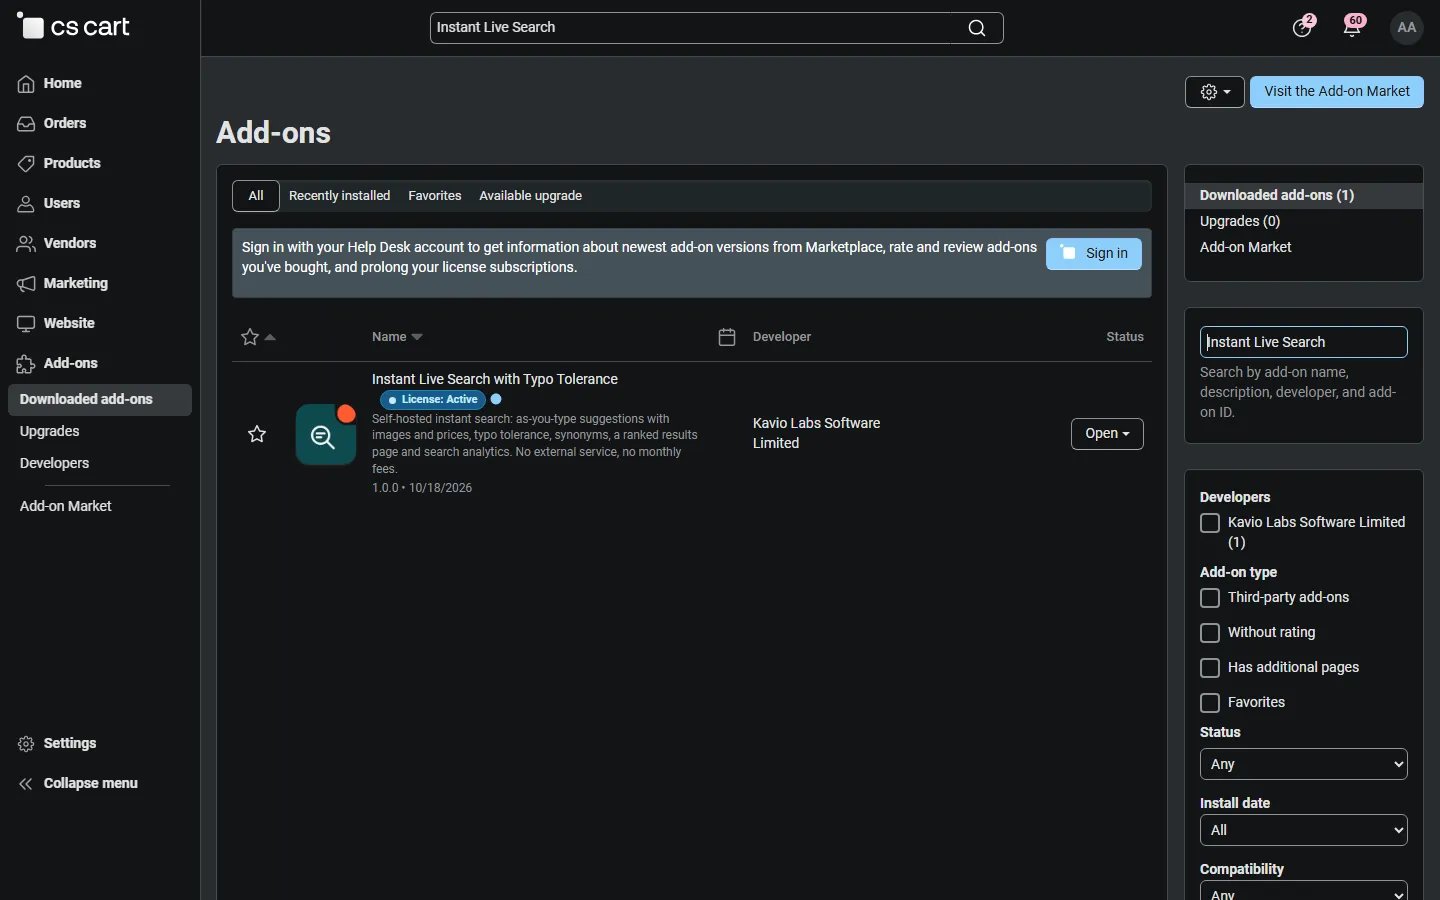
Task: Open the gear settings dropdown button
Action: 1215,92
